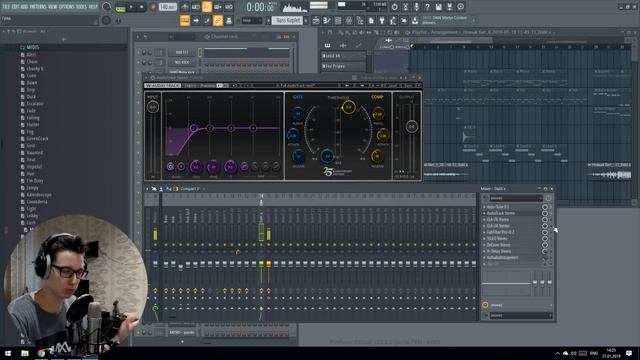Open the Audiotrack Stereo effect slot
The image size is (640, 360).
[x=512, y=213]
